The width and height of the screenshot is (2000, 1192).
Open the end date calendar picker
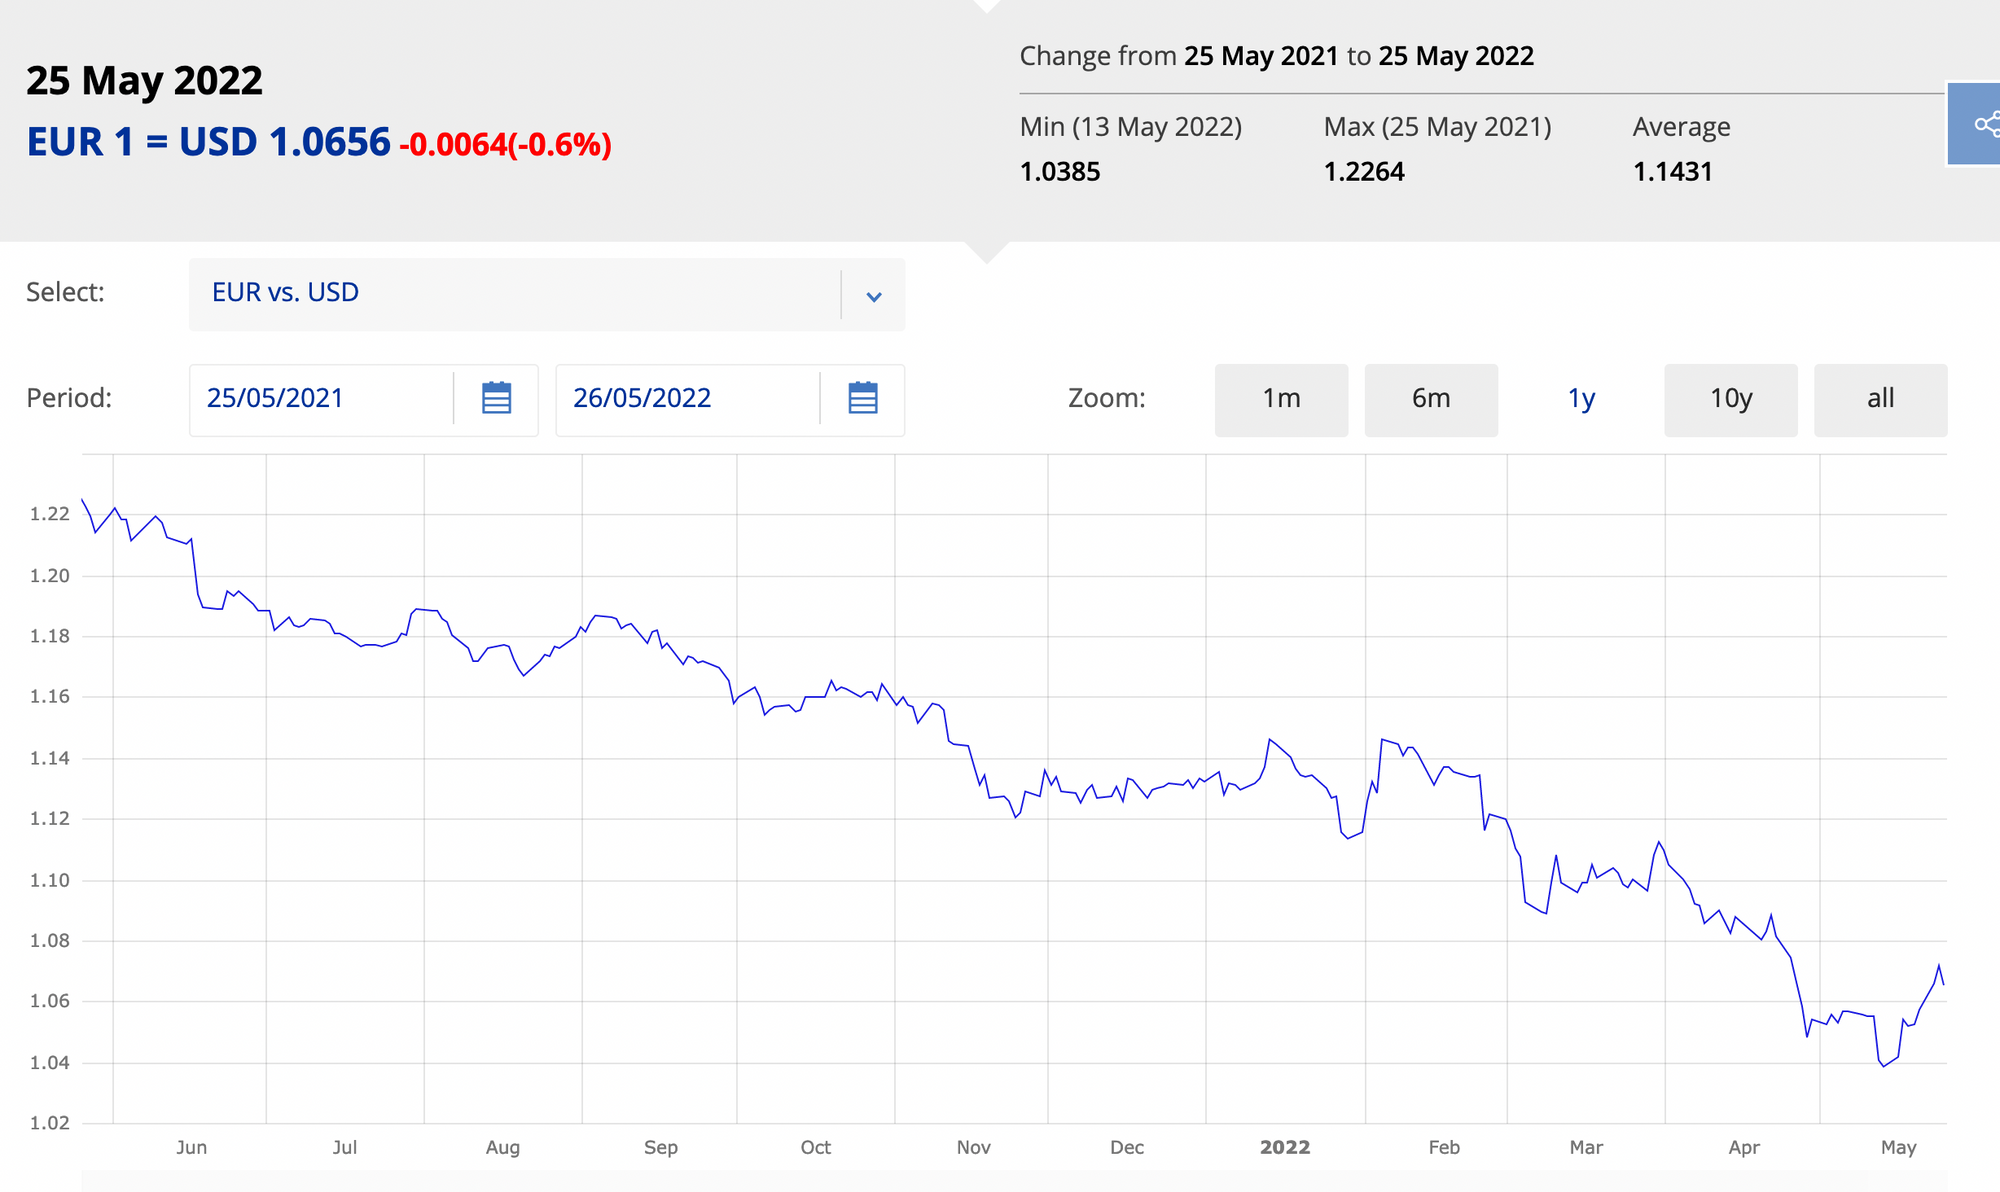pyautogui.click(x=862, y=398)
